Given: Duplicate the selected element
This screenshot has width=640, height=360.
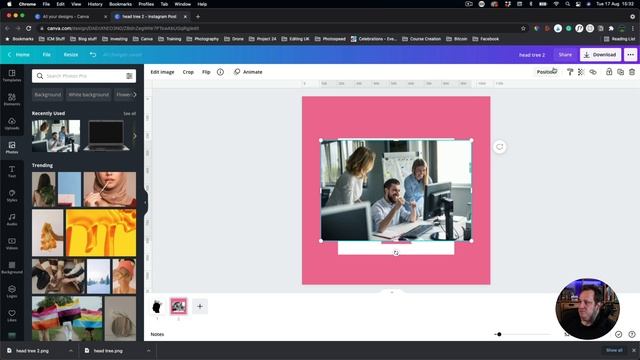Looking at the screenshot, I should click(620, 72).
